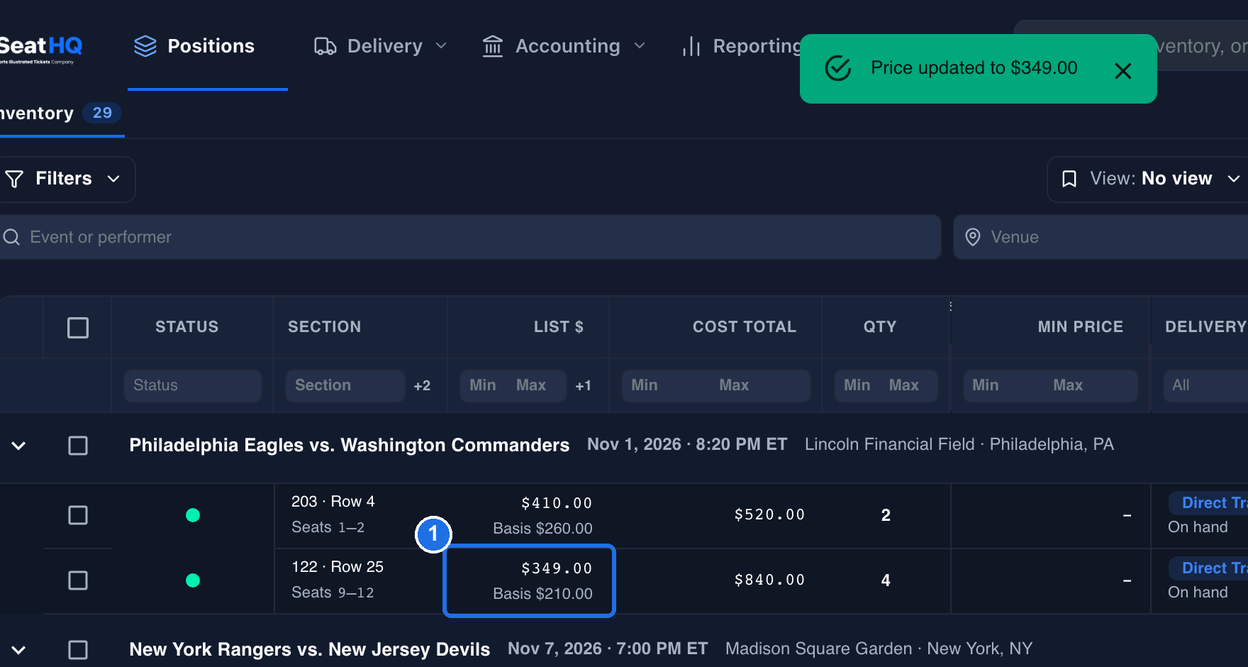1248x667 pixels.
Task: Click the Venue location pin icon
Action: tap(973, 237)
